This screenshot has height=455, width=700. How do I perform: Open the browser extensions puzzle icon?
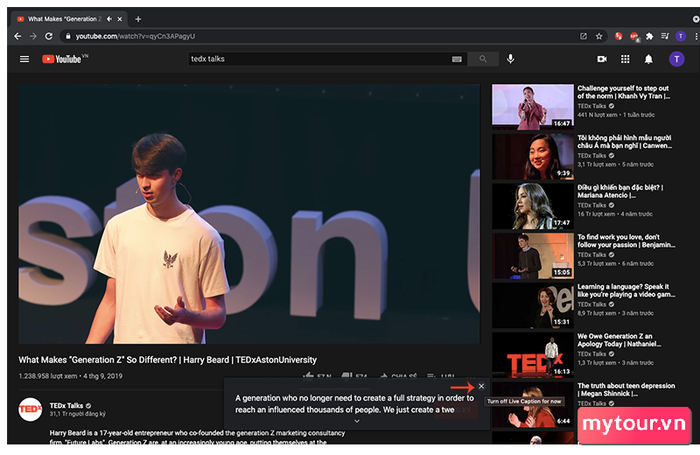pos(650,36)
